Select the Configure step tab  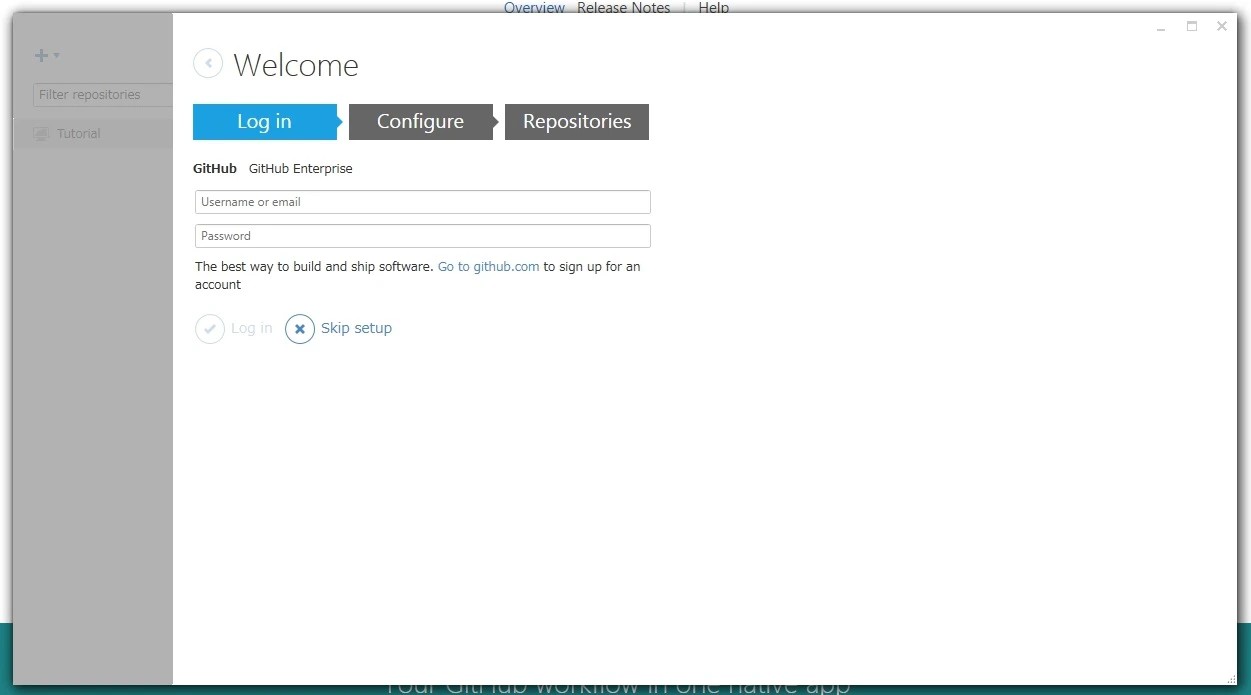pyautogui.click(x=421, y=122)
